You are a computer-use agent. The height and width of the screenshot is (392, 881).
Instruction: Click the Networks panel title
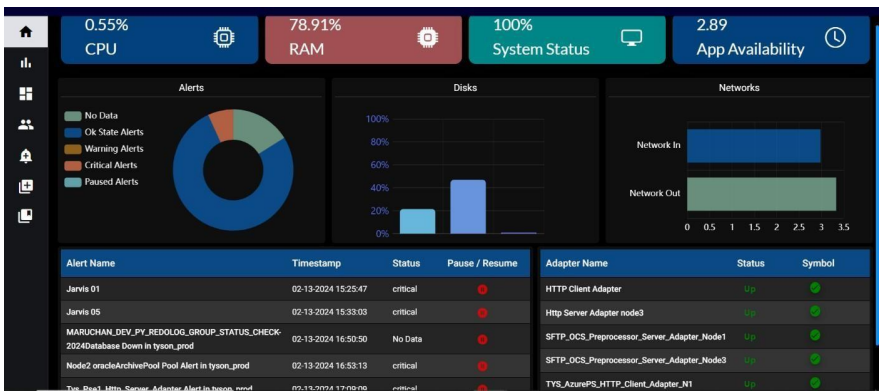pyautogui.click(x=739, y=88)
